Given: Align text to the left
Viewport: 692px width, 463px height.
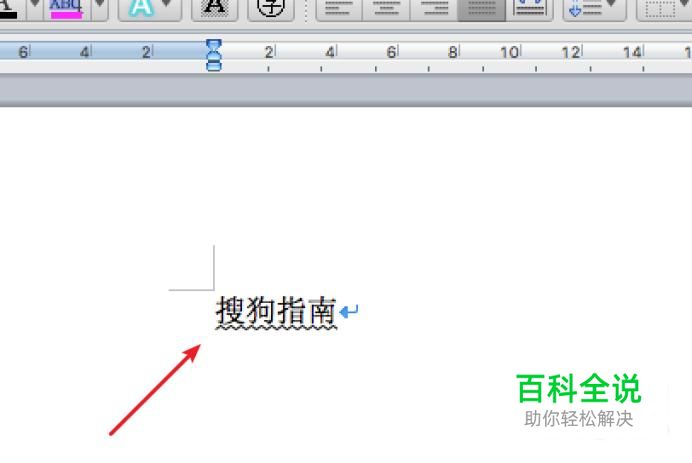Looking at the screenshot, I should point(339,9).
